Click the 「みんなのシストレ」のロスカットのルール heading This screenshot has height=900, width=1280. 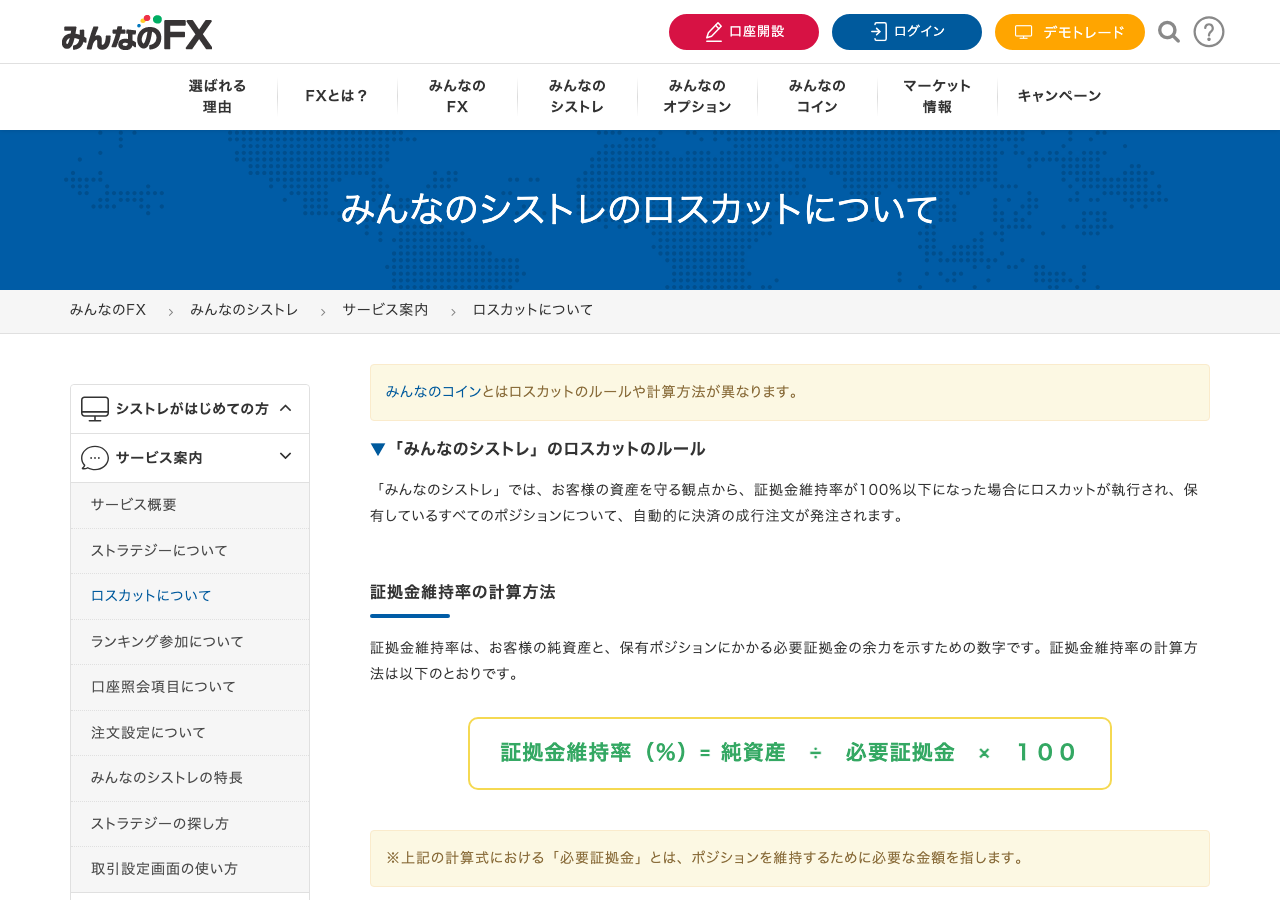(x=538, y=449)
